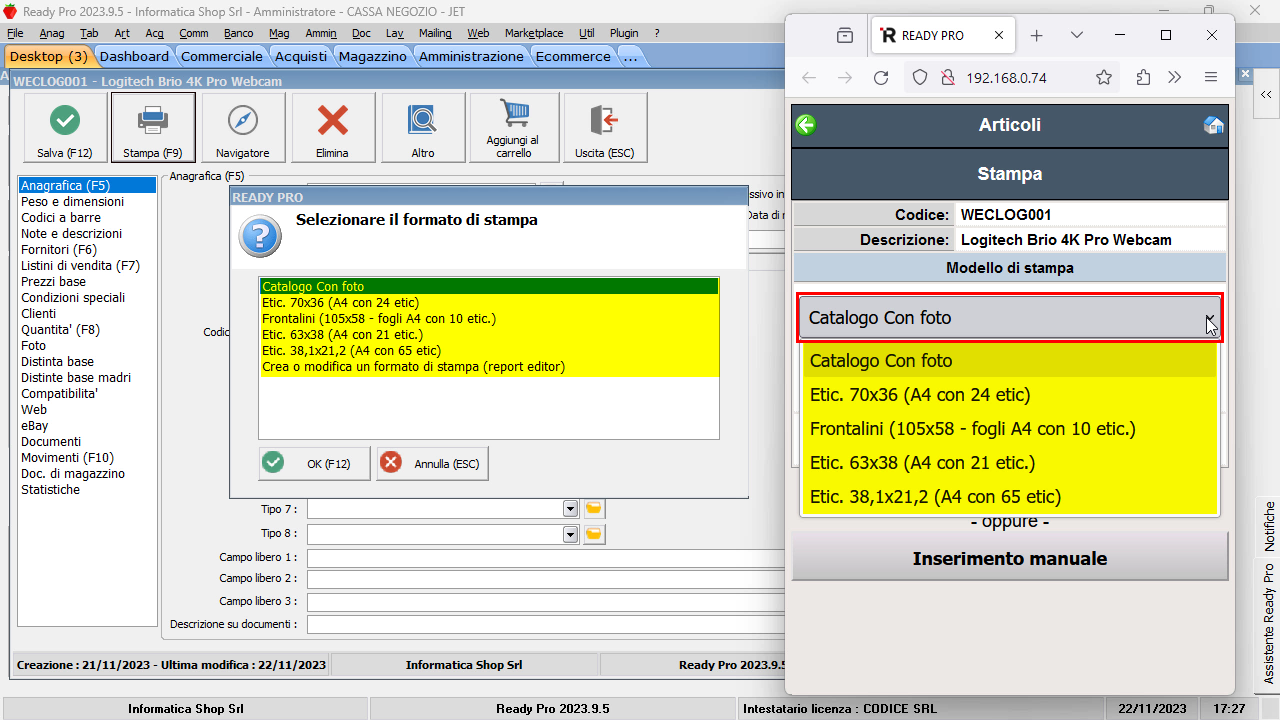The image size is (1280, 720).
Task: Go back in browser history
Action: [809, 77]
